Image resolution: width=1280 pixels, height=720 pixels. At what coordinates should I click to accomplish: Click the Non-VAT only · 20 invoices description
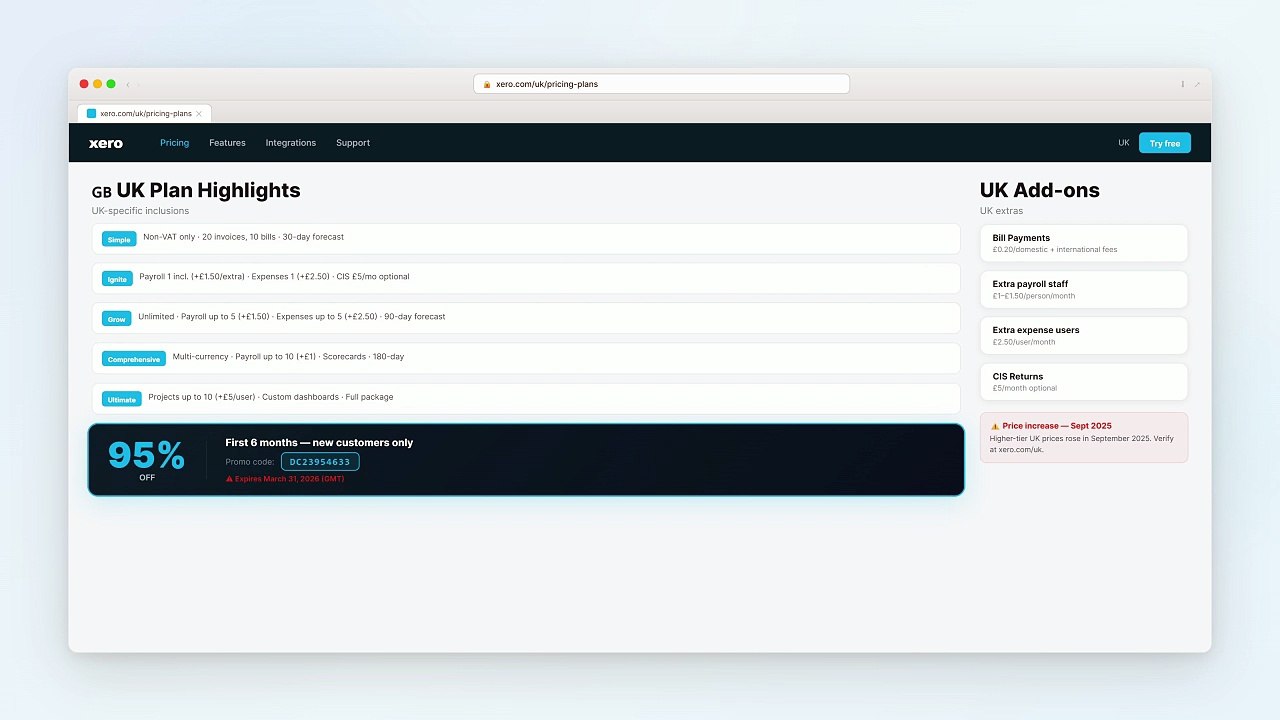(x=243, y=237)
